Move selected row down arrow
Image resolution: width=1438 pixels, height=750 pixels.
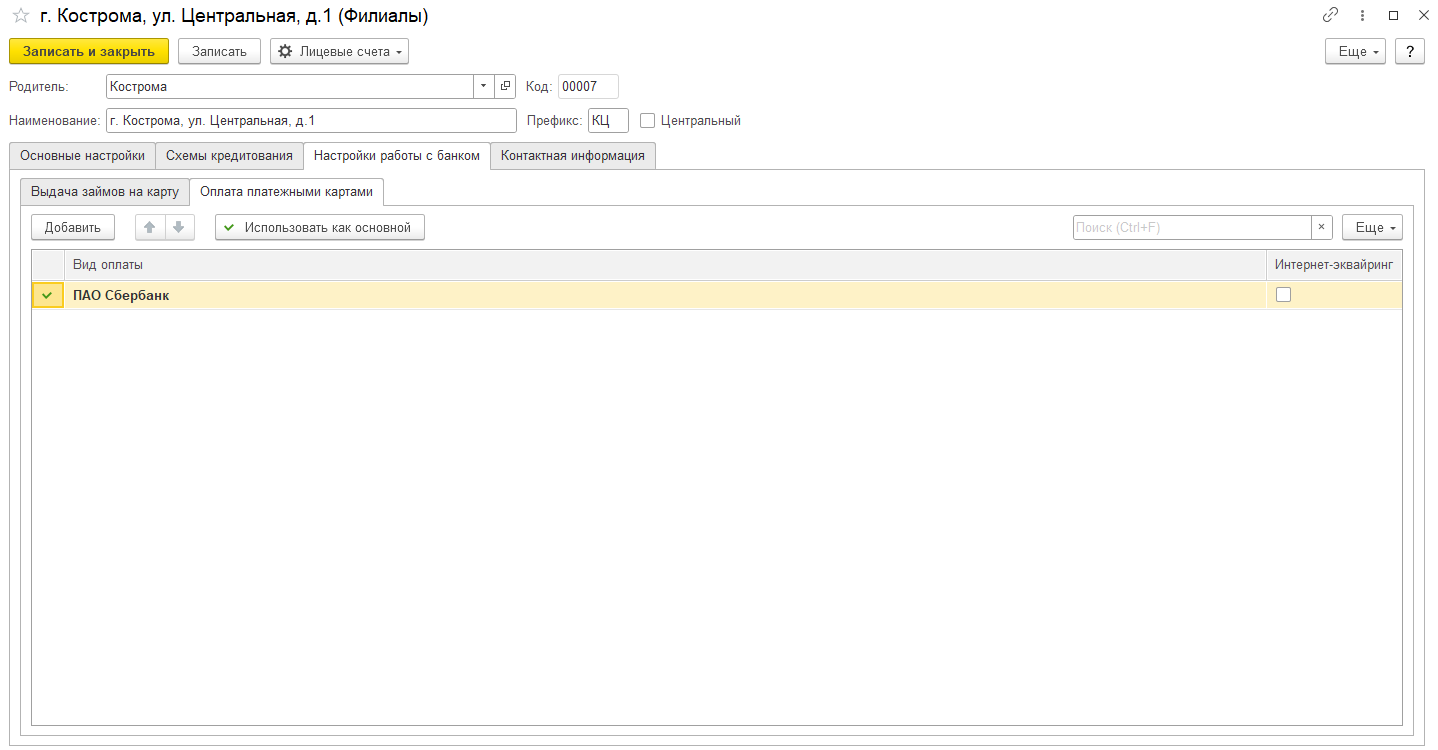[178, 227]
